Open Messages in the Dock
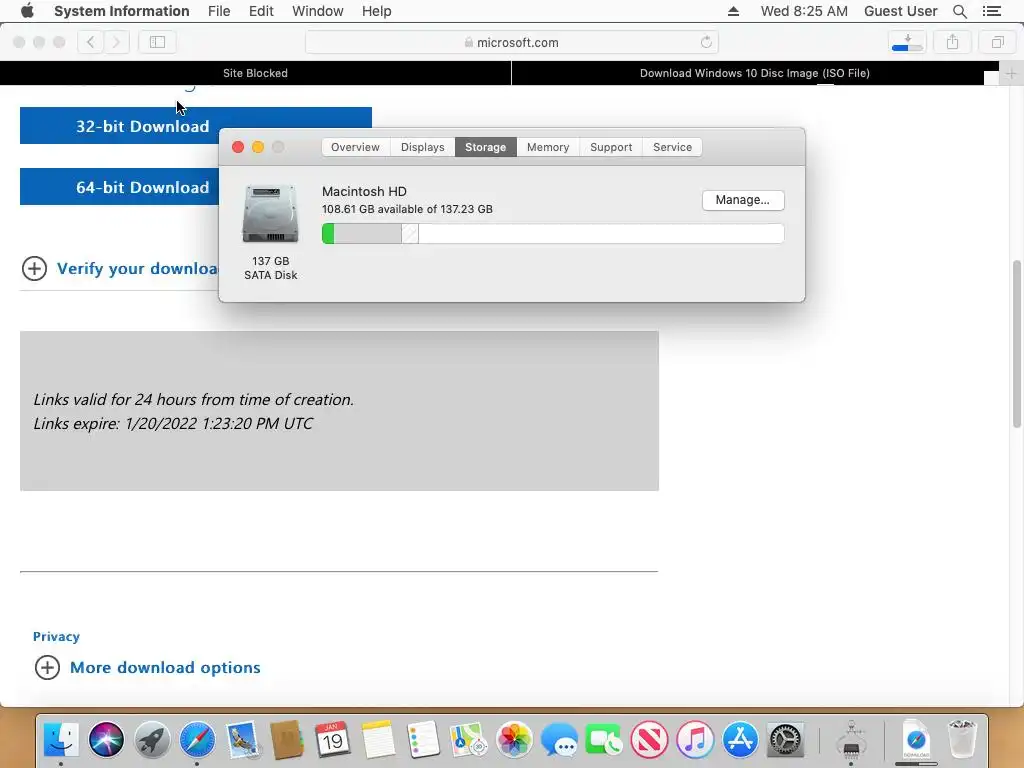The height and width of the screenshot is (768, 1024). [559, 740]
